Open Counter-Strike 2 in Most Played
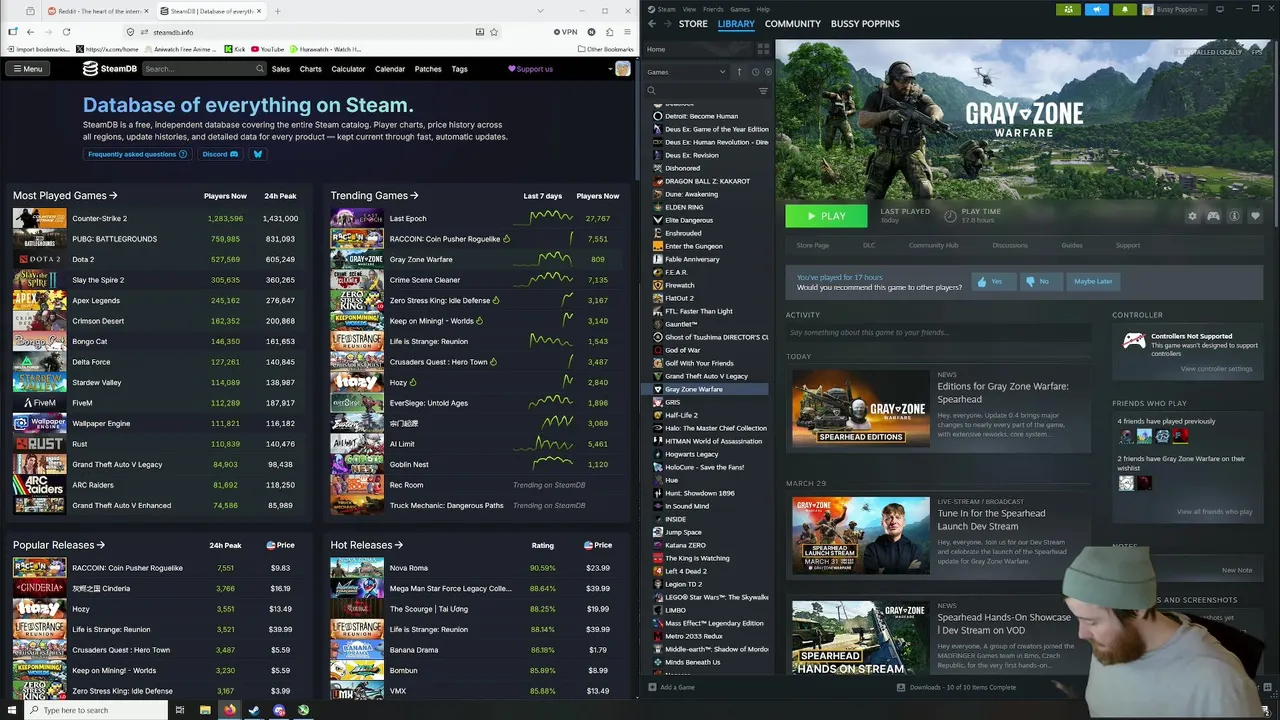The height and width of the screenshot is (720, 1280). pyautogui.click(x=99, y=218)
